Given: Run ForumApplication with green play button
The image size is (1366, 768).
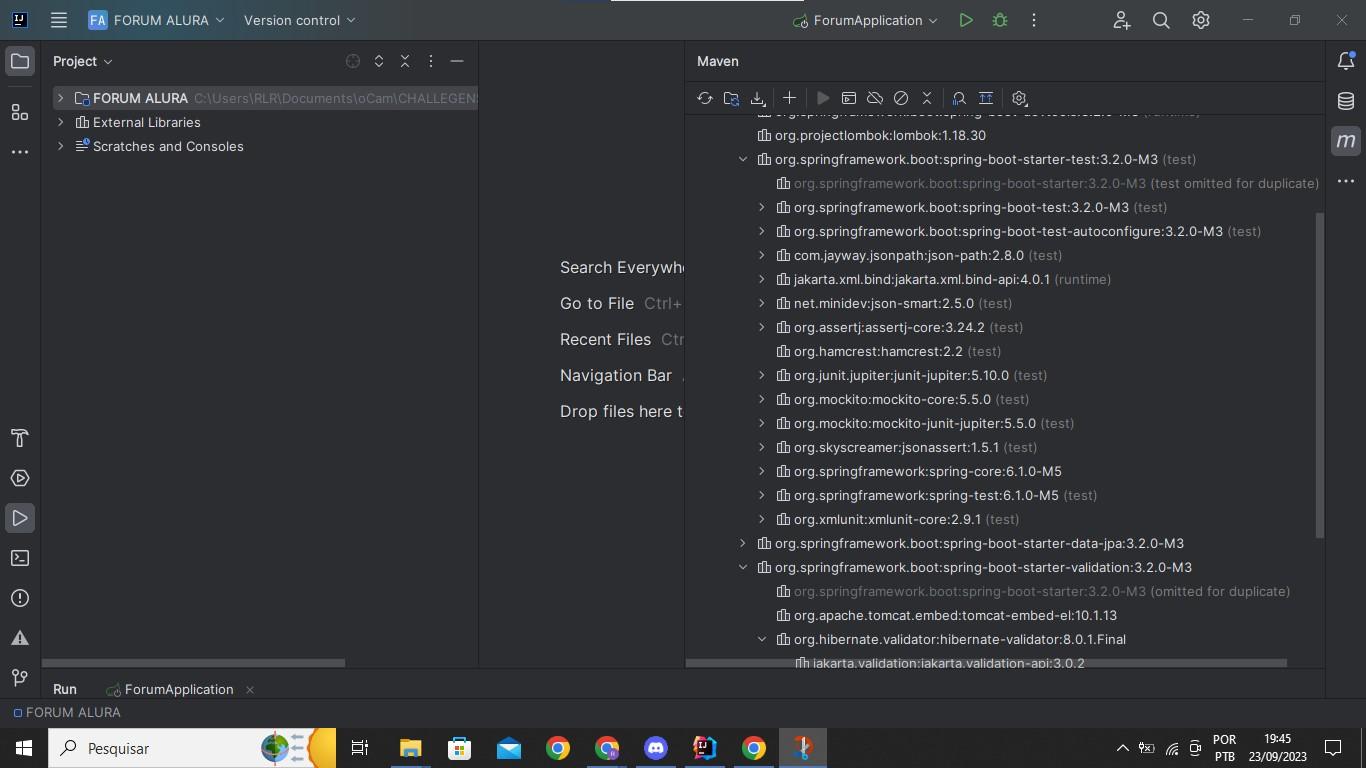Looking at the screenshot, I should [x=966, y=20].
